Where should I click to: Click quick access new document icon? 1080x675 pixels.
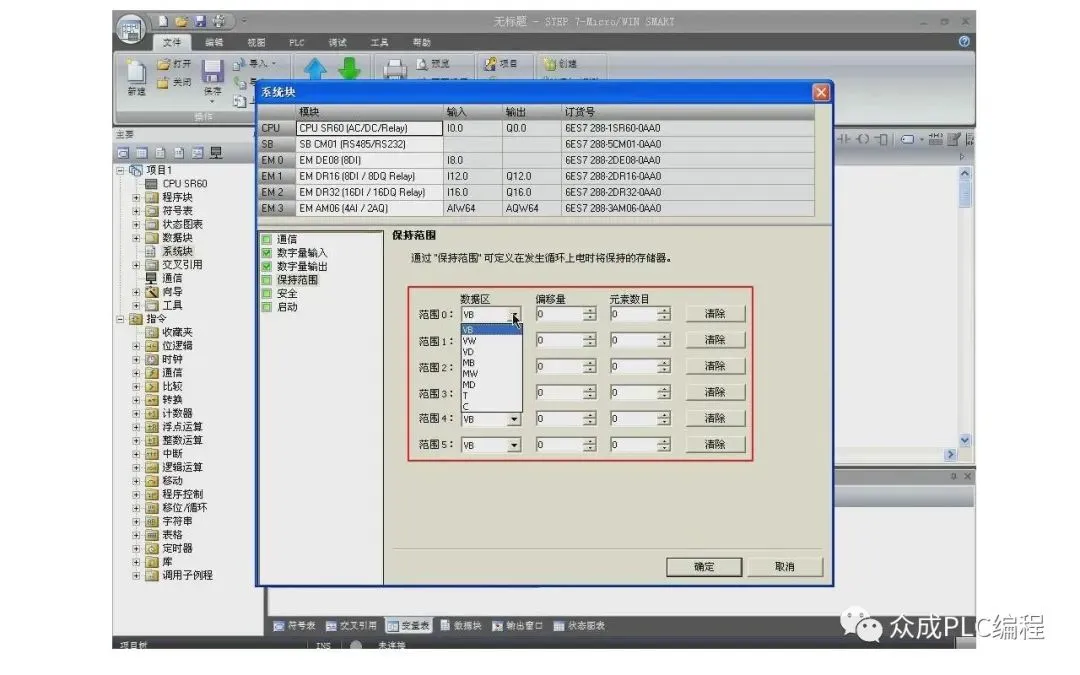(163, 21)
